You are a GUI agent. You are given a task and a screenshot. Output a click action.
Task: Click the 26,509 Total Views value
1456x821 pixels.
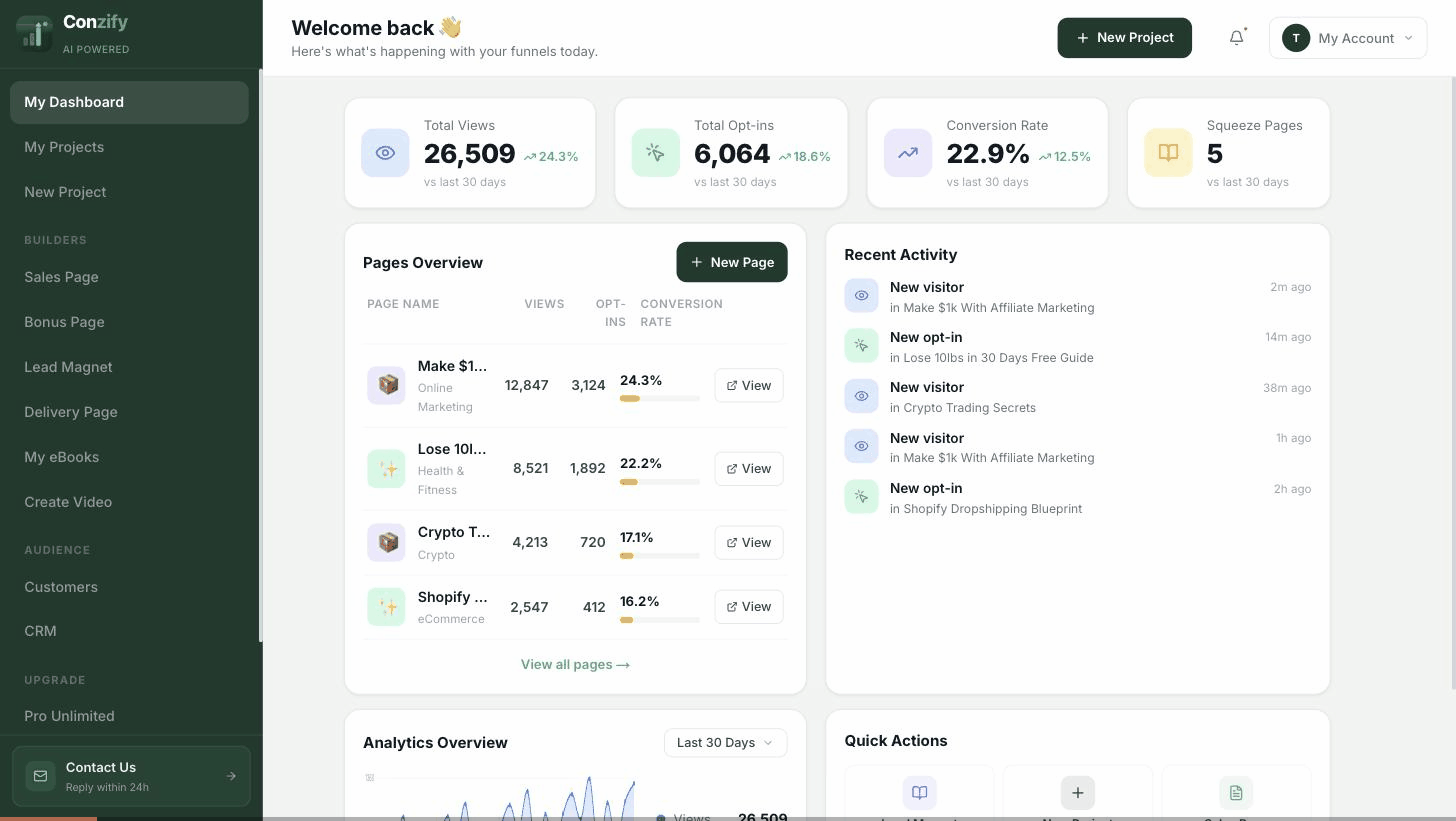470,154
